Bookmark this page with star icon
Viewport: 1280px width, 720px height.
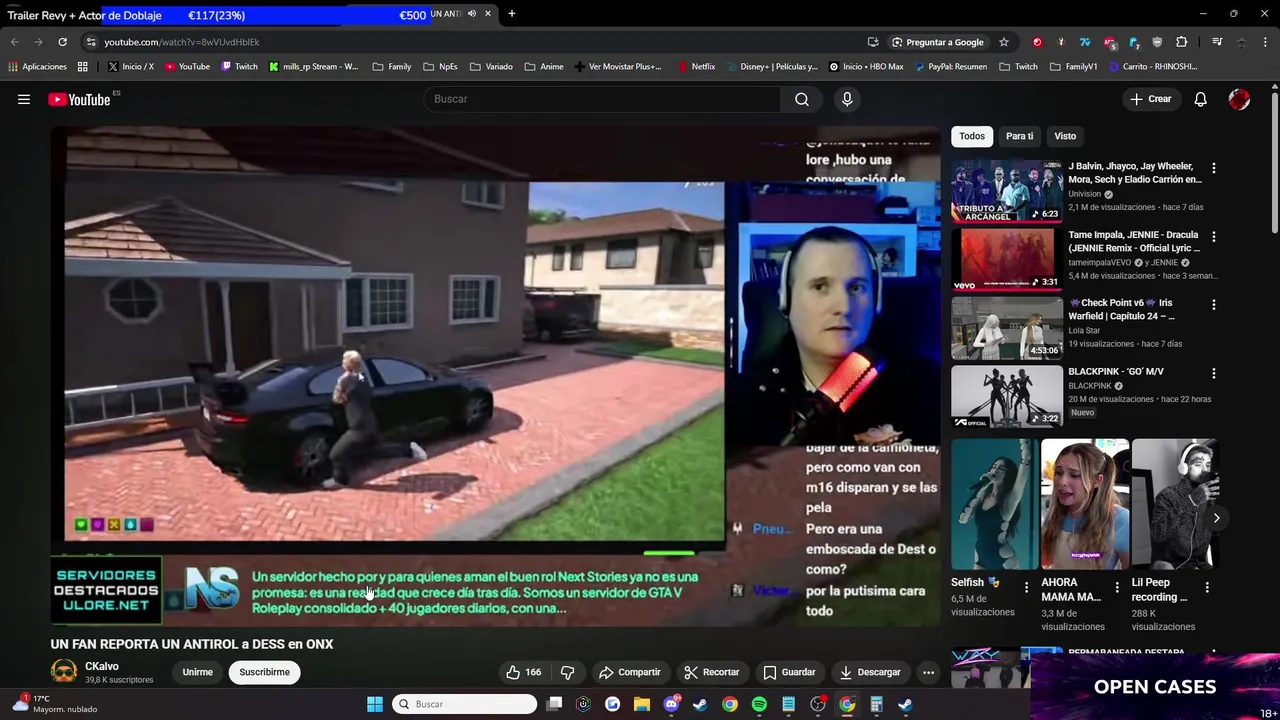pyautogui.click(x=1004, y=42)
